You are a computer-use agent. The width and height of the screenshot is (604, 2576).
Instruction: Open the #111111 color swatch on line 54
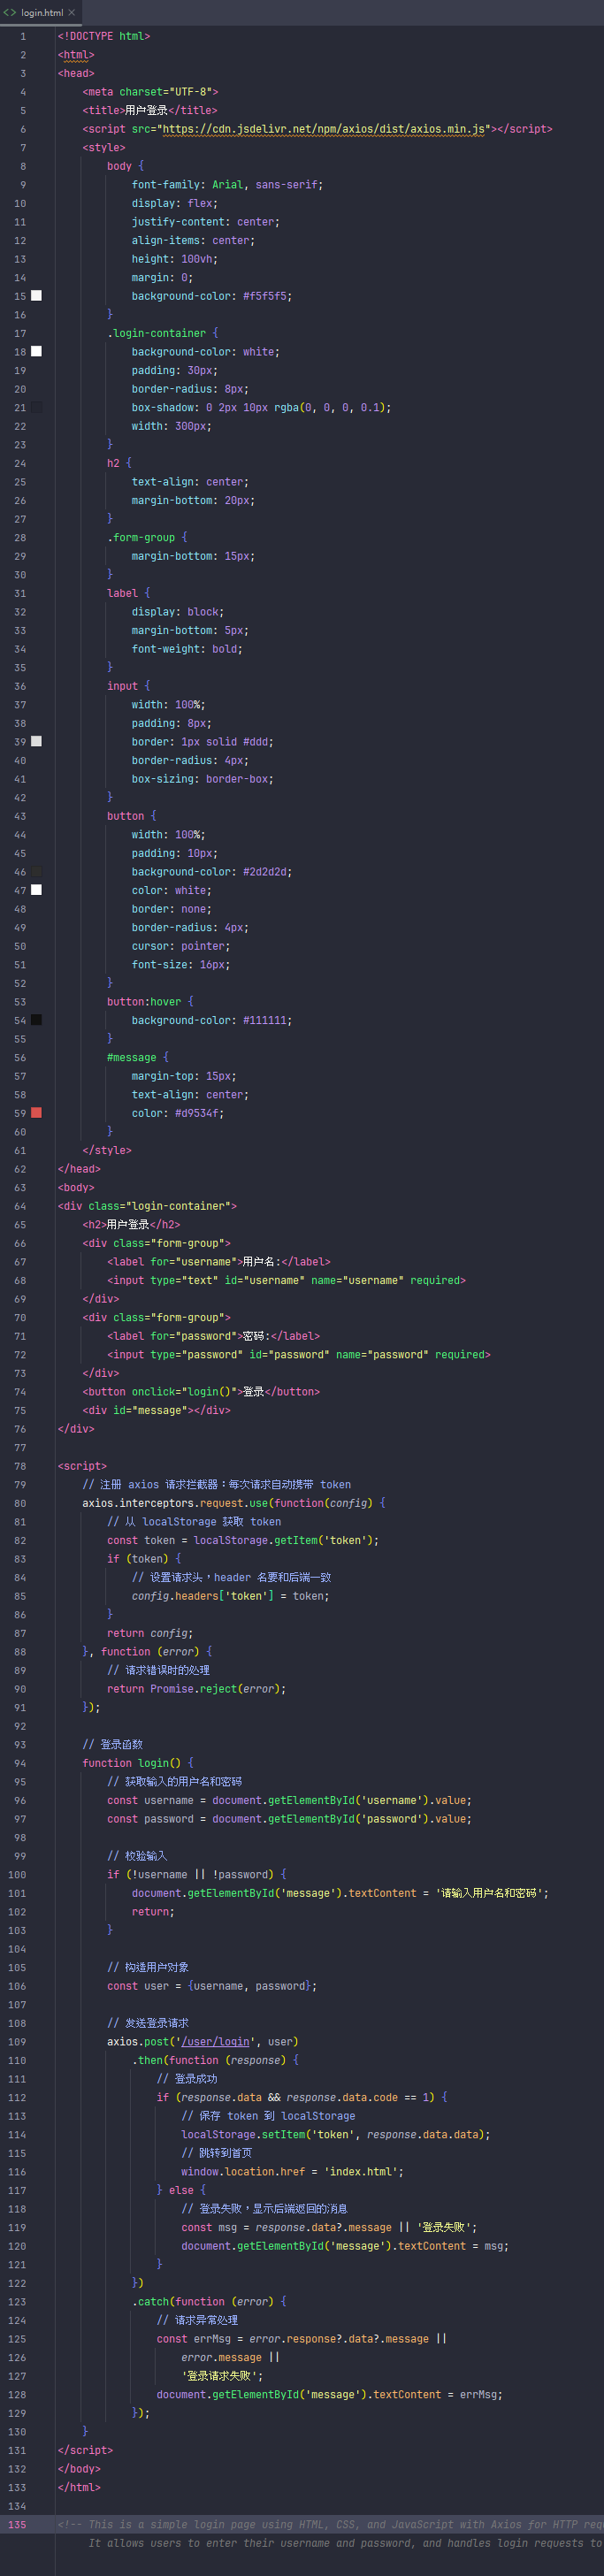coord(36,1020)
